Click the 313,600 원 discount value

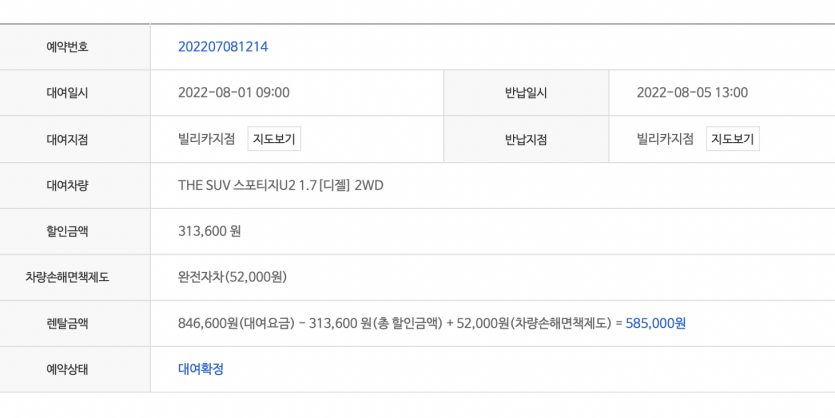(x=209, y=232)
